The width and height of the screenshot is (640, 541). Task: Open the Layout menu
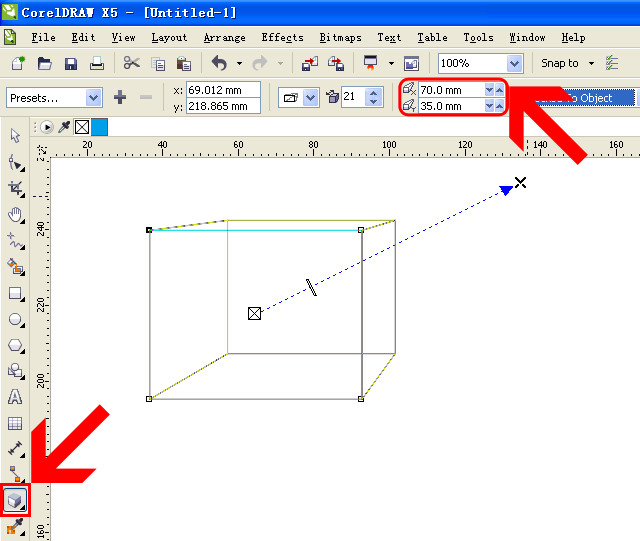(169, 38)
